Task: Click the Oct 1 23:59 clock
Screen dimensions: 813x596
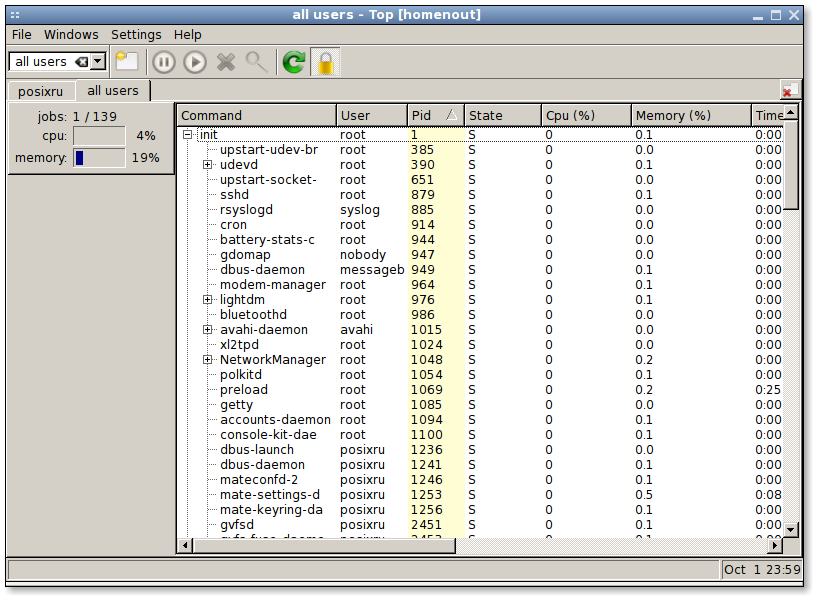Action: 762,570
